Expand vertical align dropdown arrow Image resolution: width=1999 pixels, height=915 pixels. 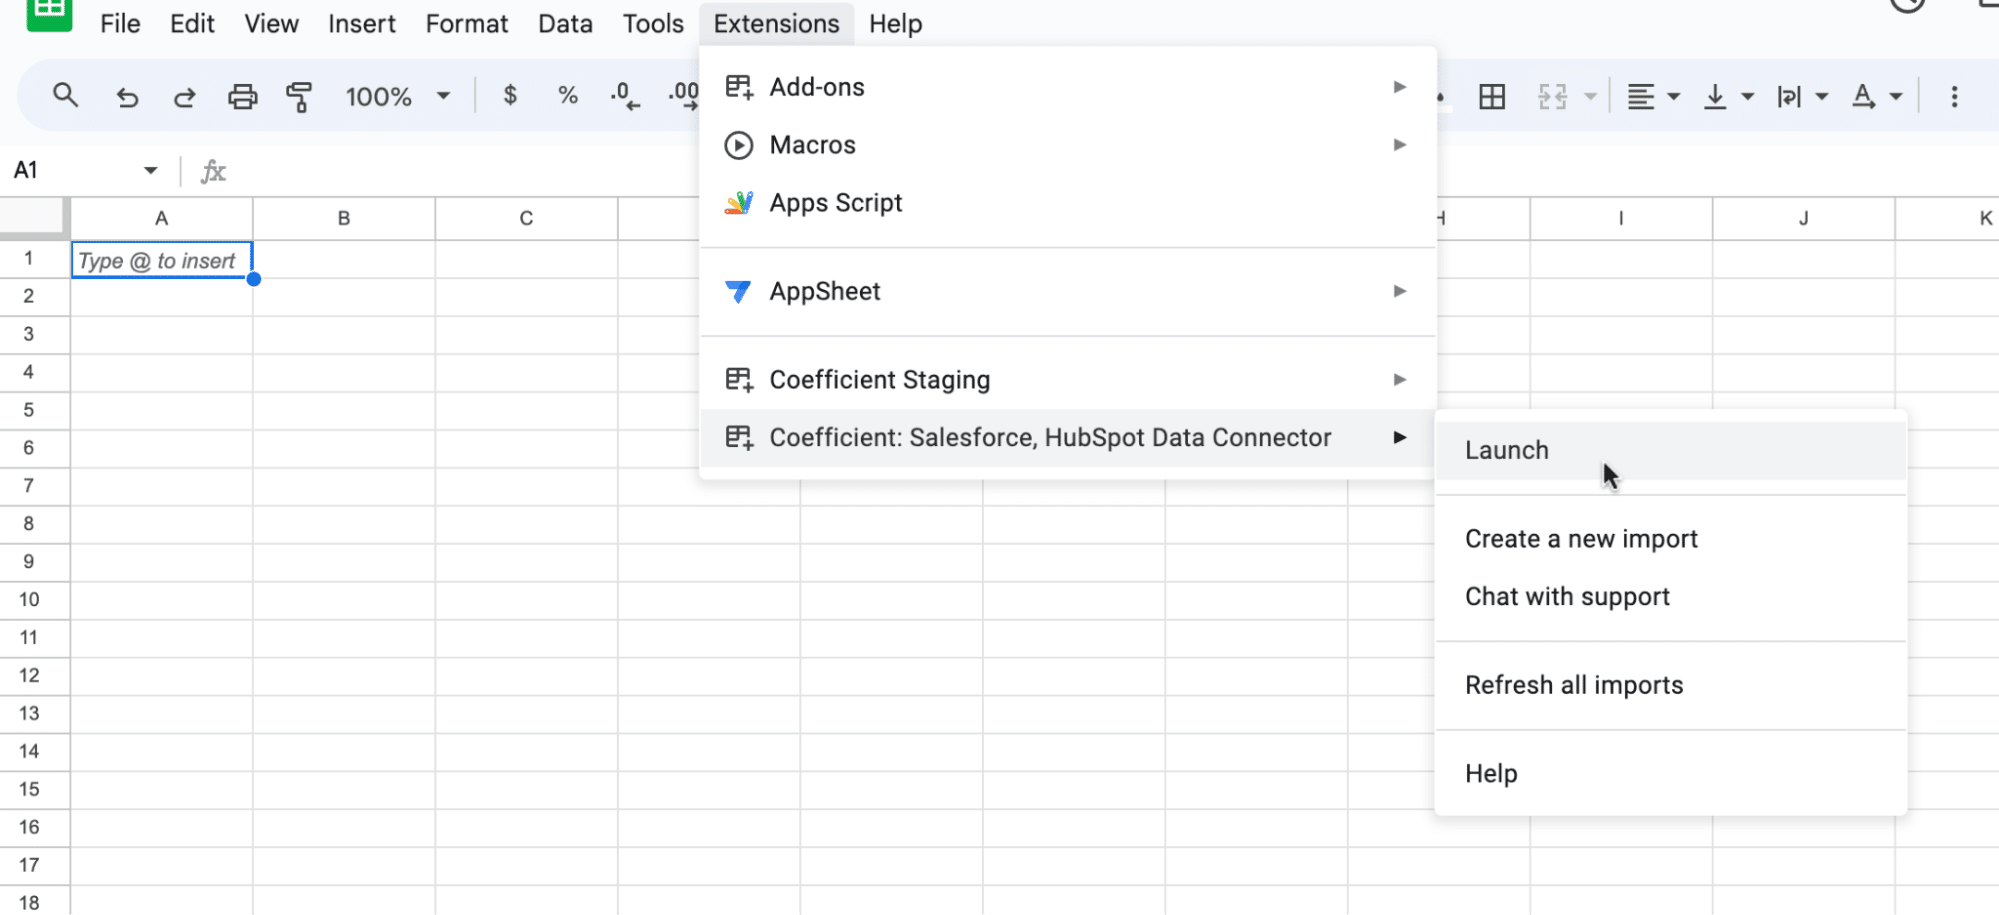coord(1747,97)
